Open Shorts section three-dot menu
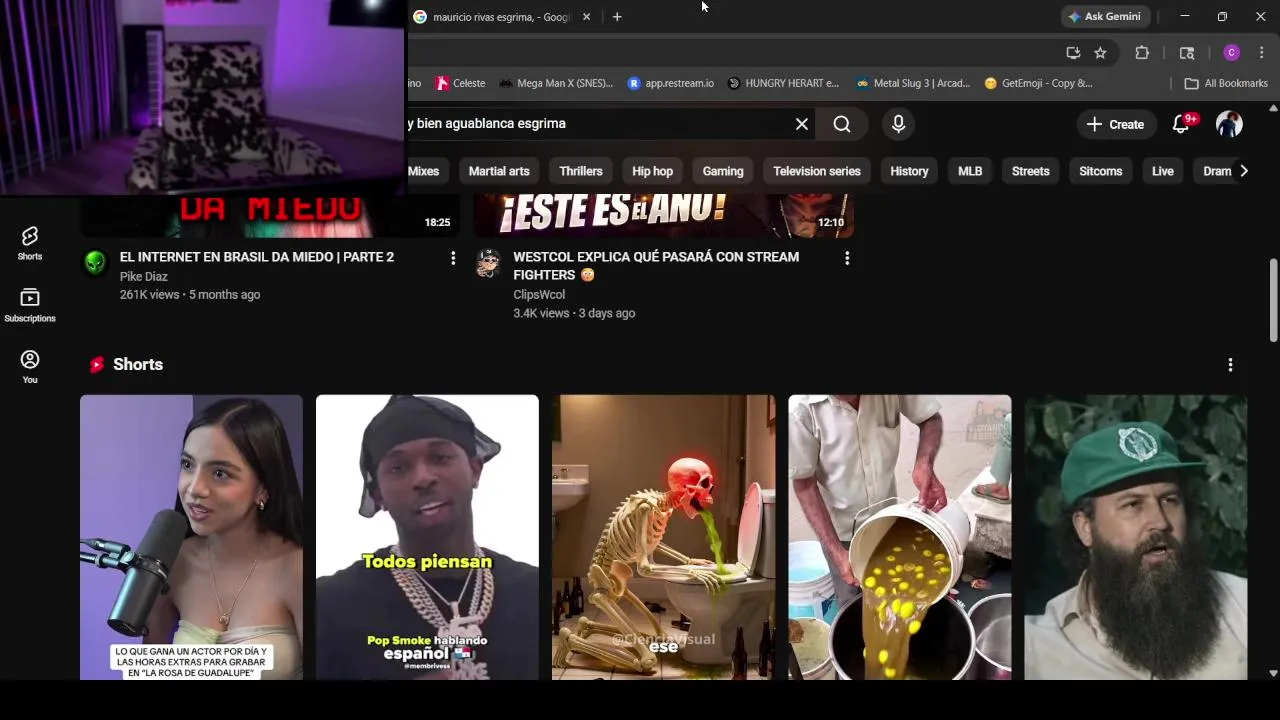 coord(1230,365)
